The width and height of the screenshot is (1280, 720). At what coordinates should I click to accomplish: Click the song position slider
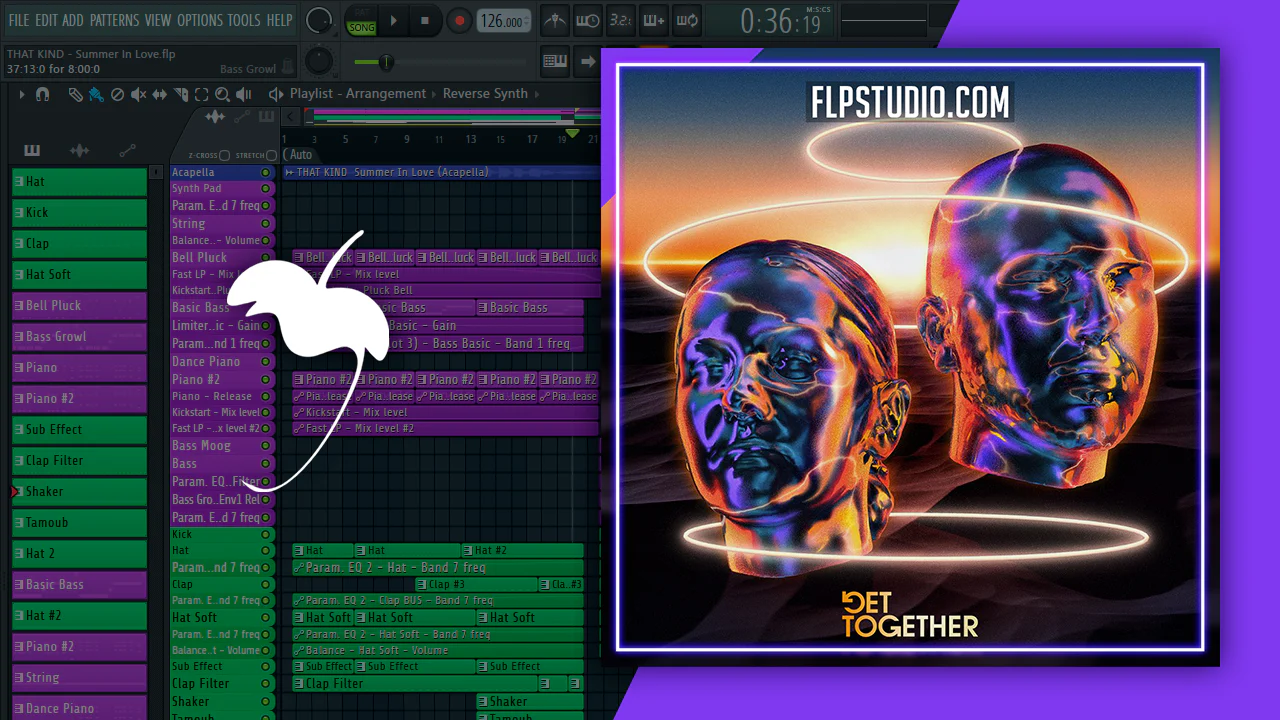440,62
